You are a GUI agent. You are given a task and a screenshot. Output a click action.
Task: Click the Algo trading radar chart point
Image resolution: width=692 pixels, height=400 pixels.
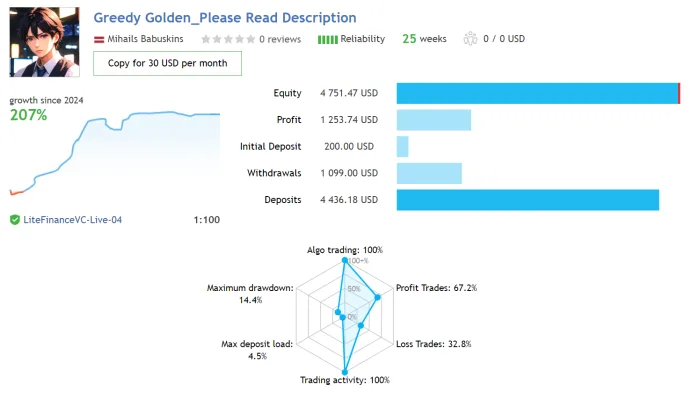[345, 260]
